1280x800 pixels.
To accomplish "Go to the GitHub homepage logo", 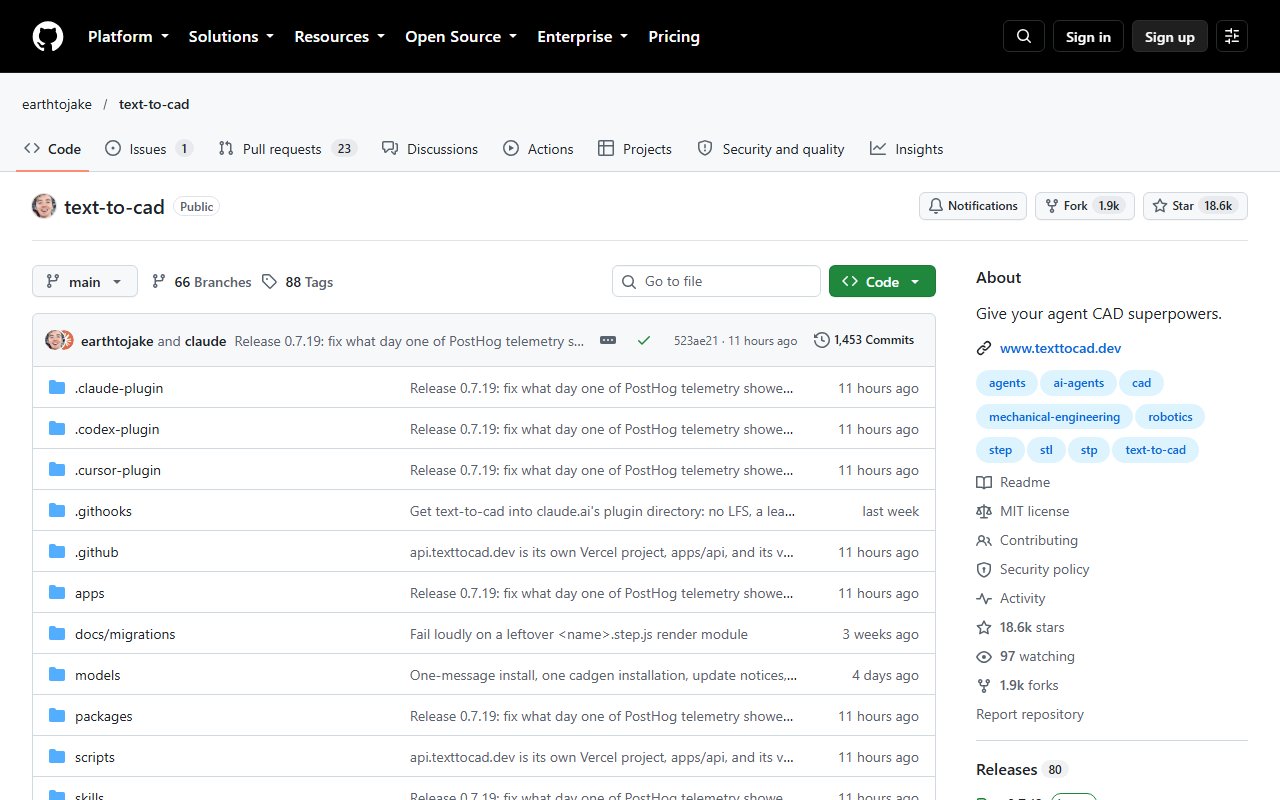I will 48,37.
